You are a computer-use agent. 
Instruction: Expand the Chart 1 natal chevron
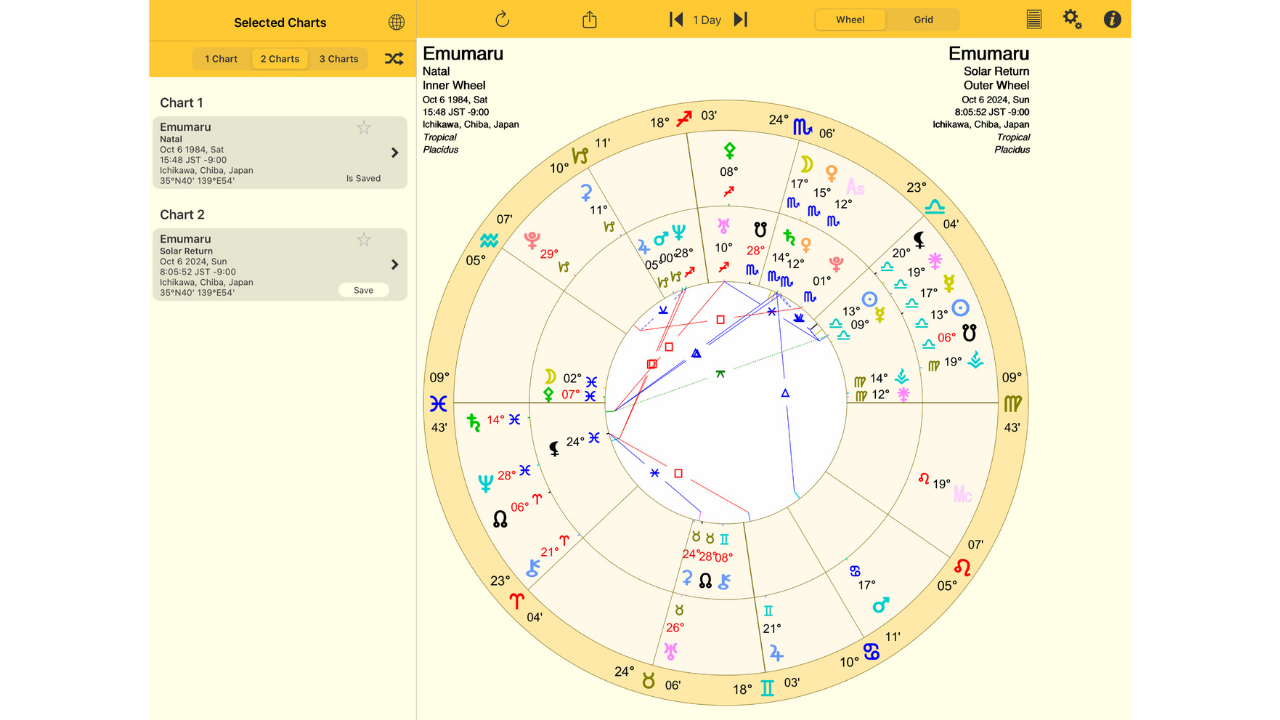tap(394, 153)
